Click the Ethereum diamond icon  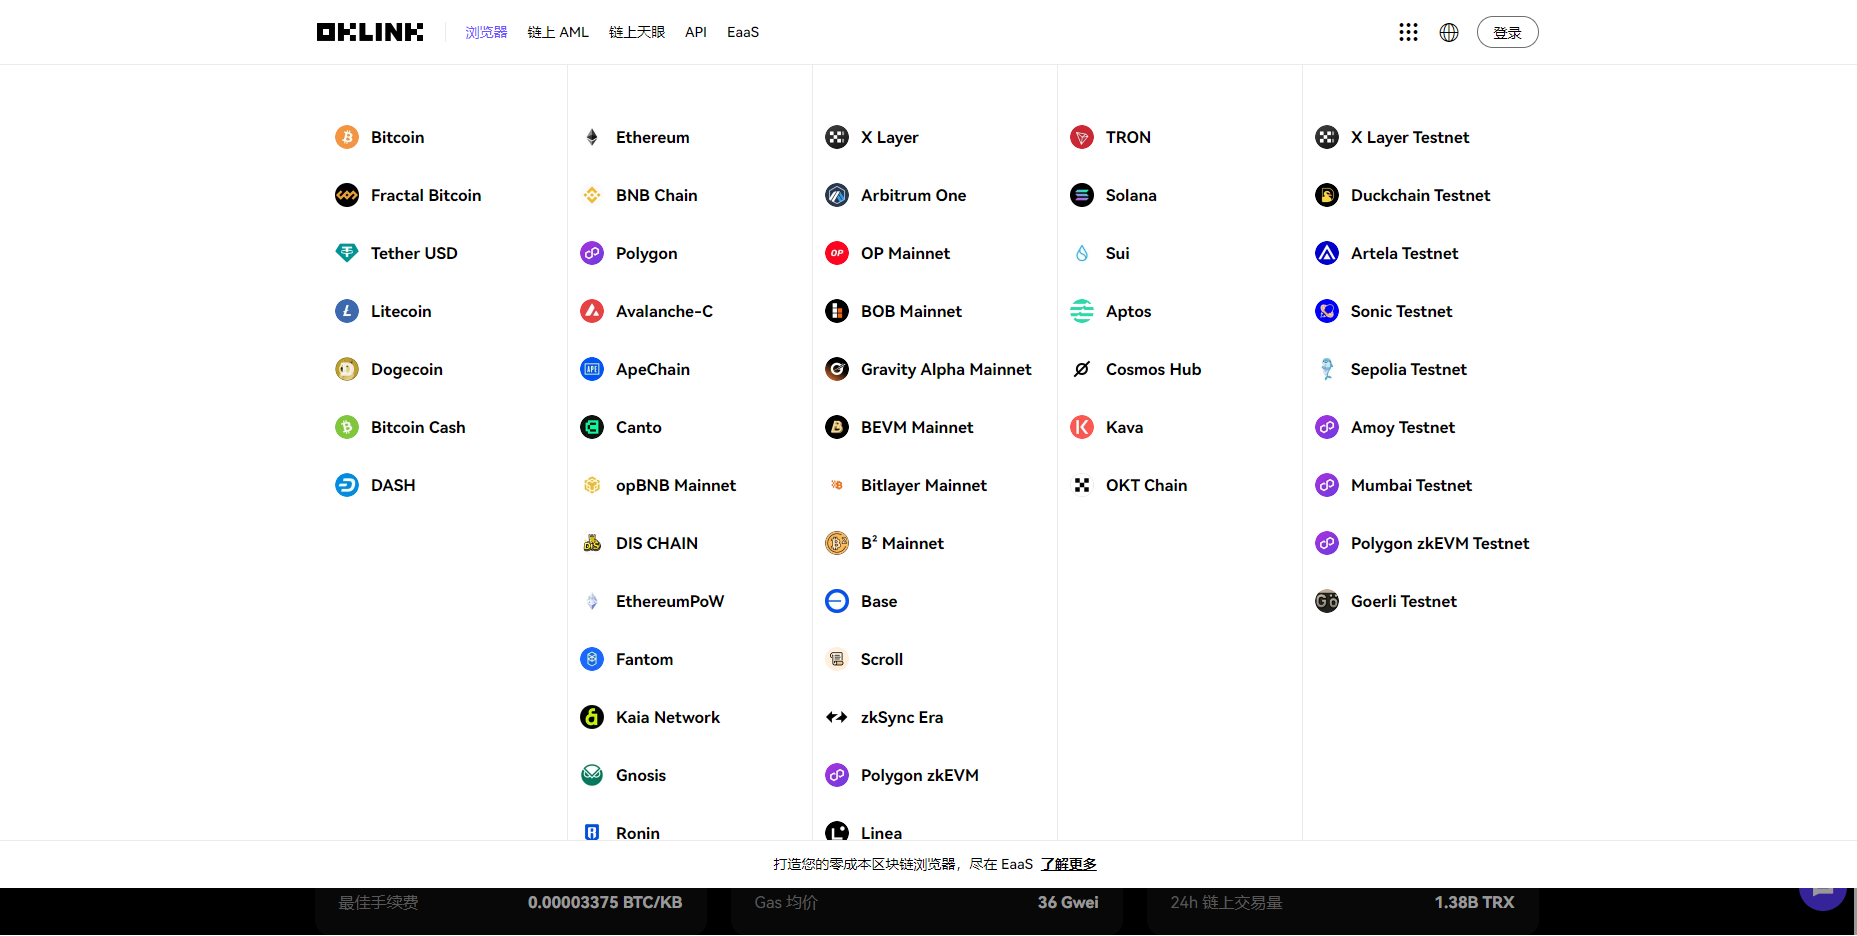(x=592, y=137)
